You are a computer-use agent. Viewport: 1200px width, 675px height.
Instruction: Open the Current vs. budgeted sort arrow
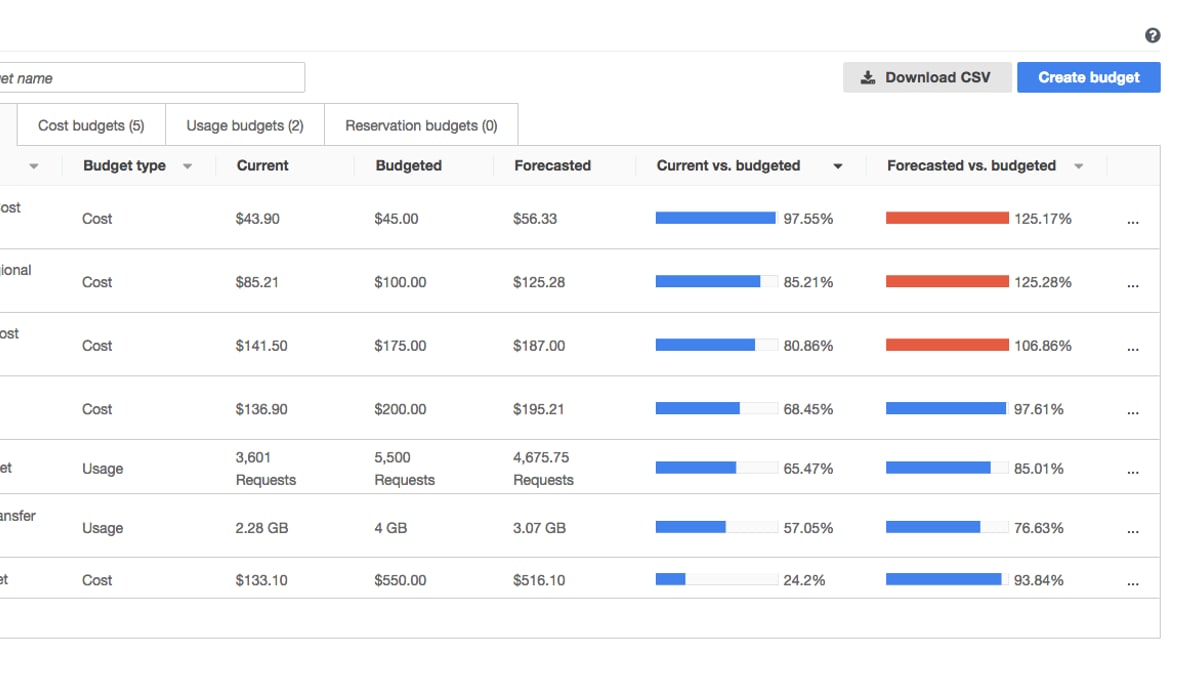click(838, 167)
